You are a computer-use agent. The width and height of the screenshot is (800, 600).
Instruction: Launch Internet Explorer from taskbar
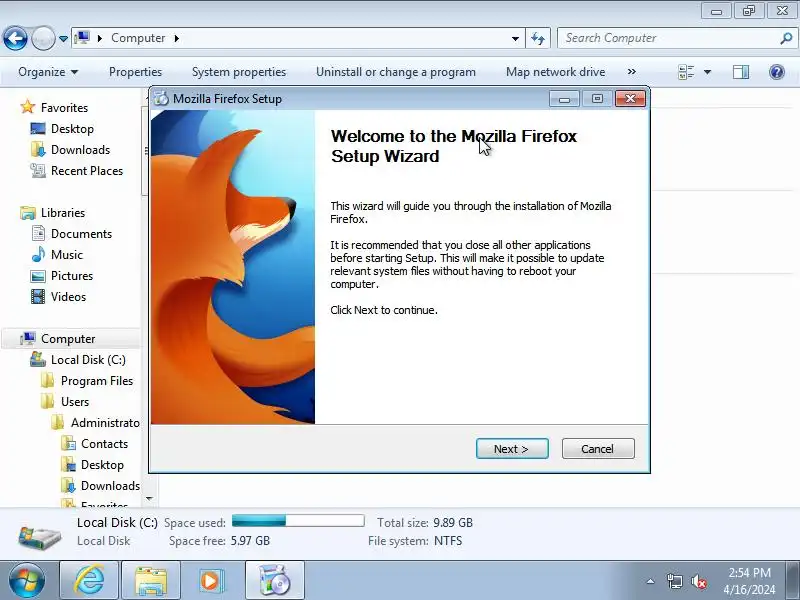click(x=89, y=581)
